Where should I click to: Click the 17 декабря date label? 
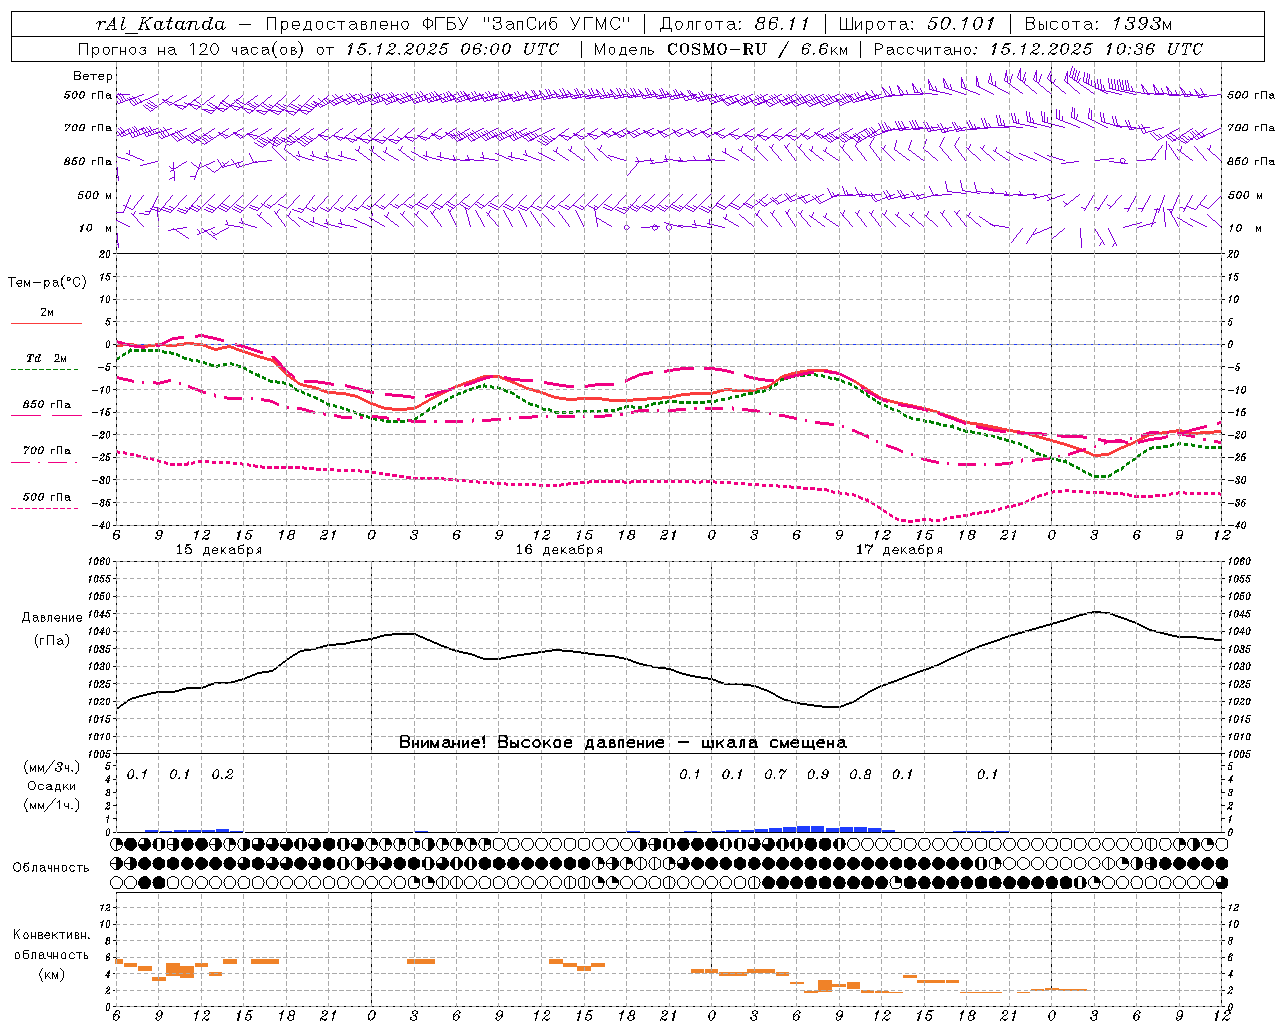coord(899,550)
